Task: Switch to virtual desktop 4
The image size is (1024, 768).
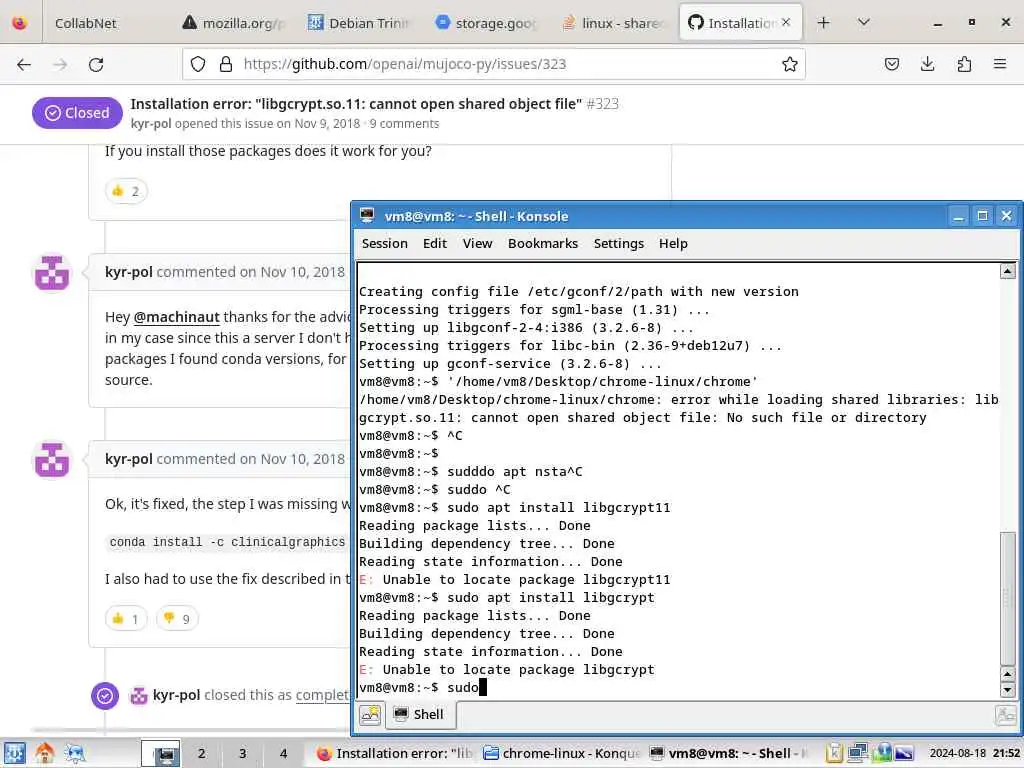Action: [283, 754]
